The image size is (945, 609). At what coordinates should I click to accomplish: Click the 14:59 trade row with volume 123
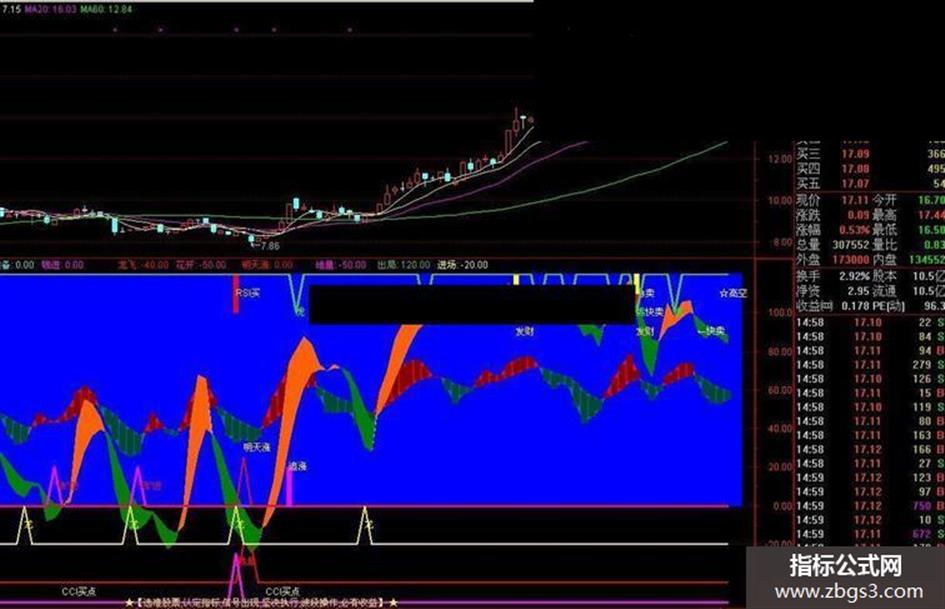pyautogui.click(x=870, y=478)
